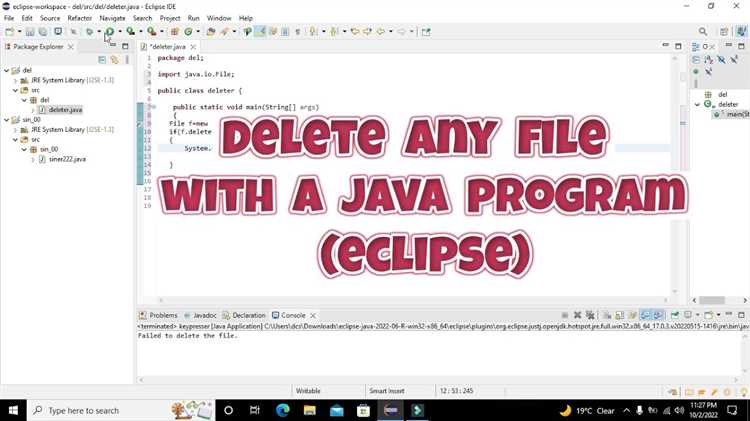Open the Project menu
The image size is (750, 421).
pyautogui.click(x=170, y=18)
